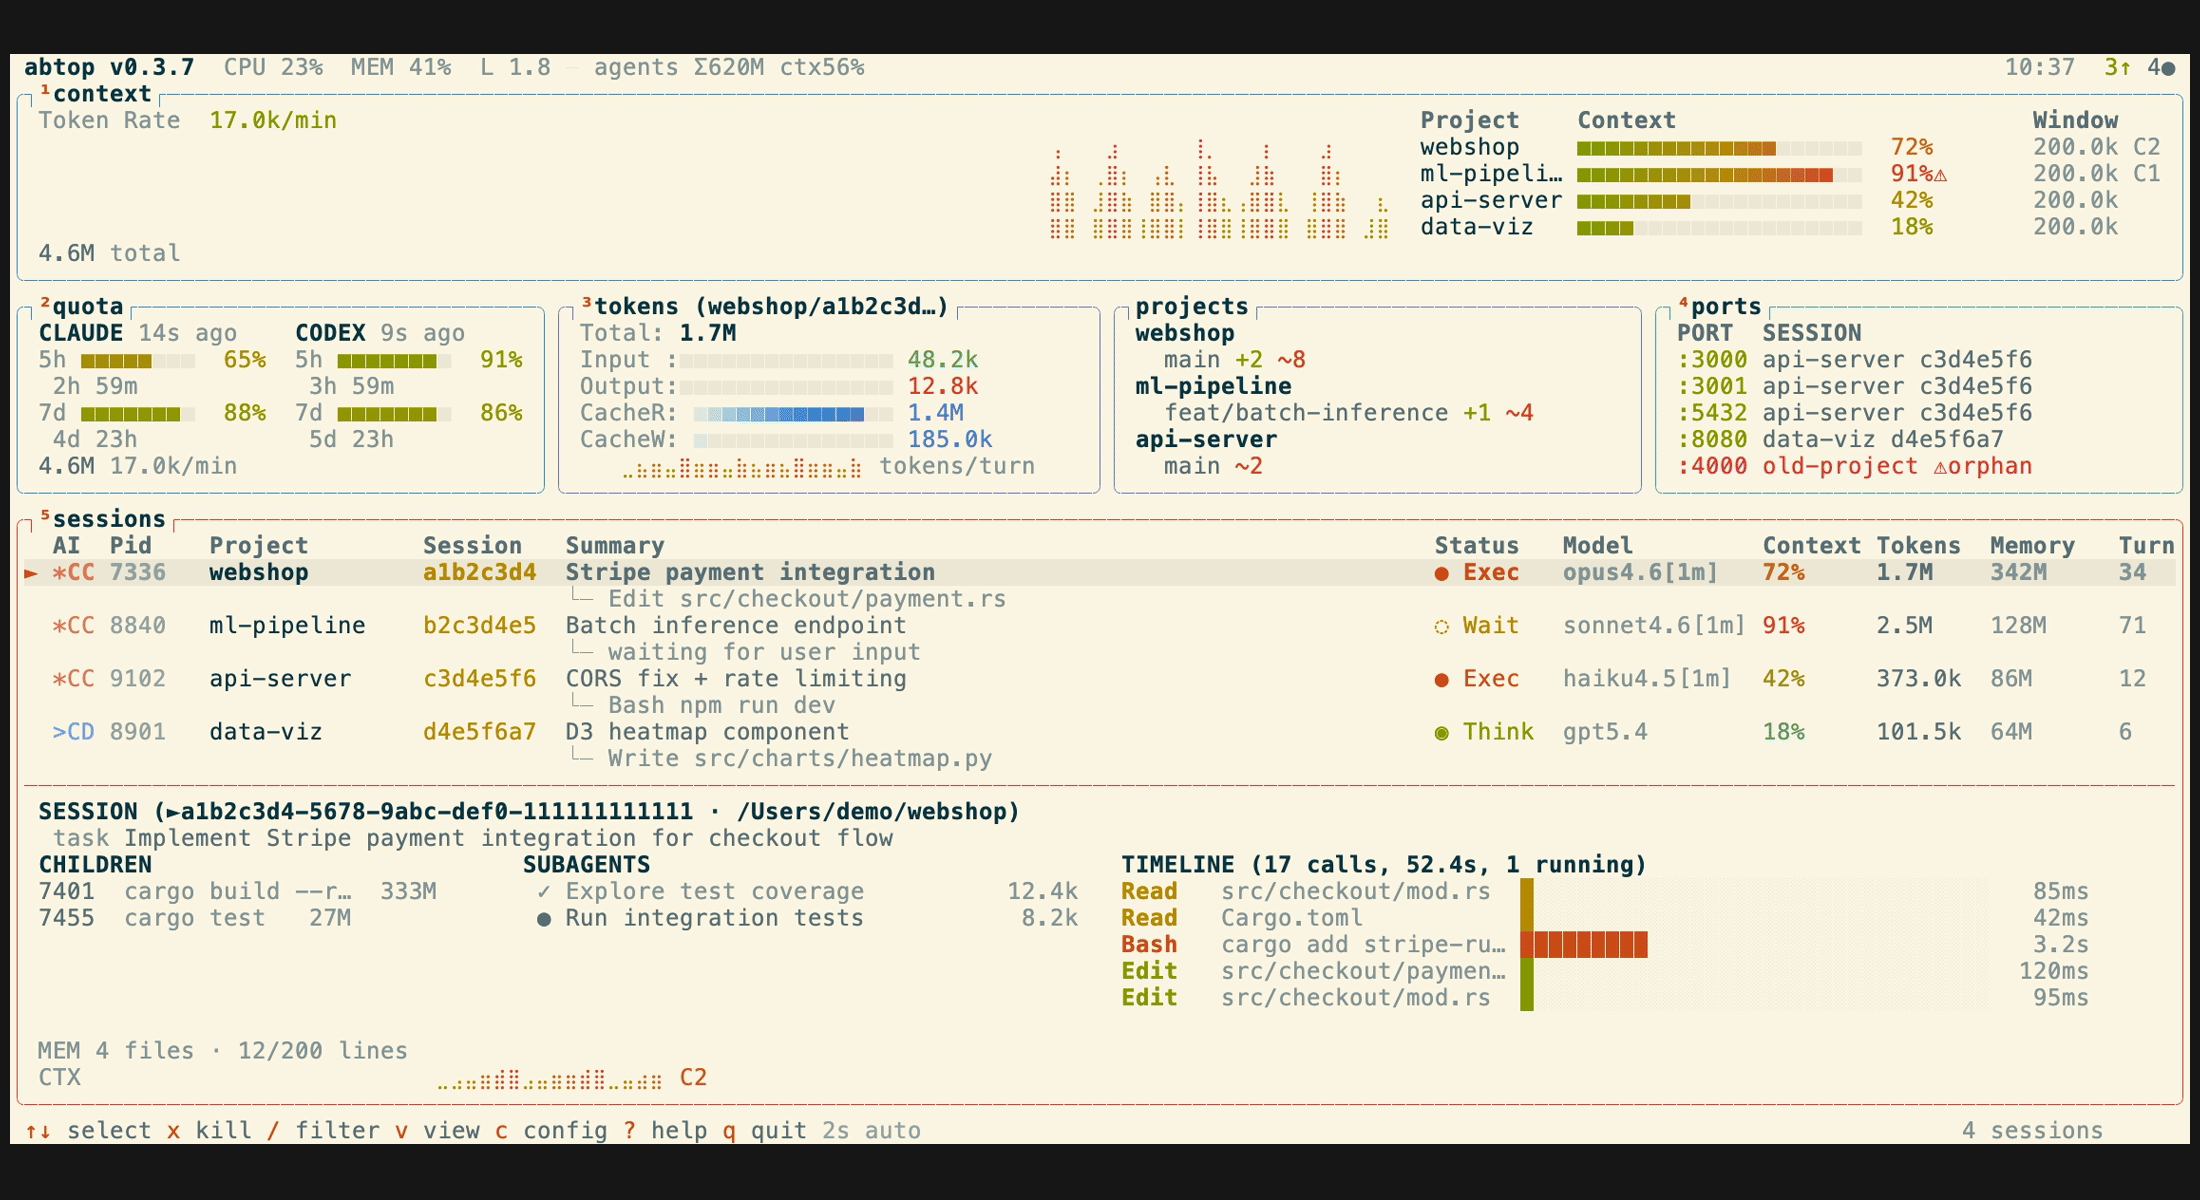Screen dimensions: 2200x1200
Task: Select the quota panel title
Action: [87, 306]
